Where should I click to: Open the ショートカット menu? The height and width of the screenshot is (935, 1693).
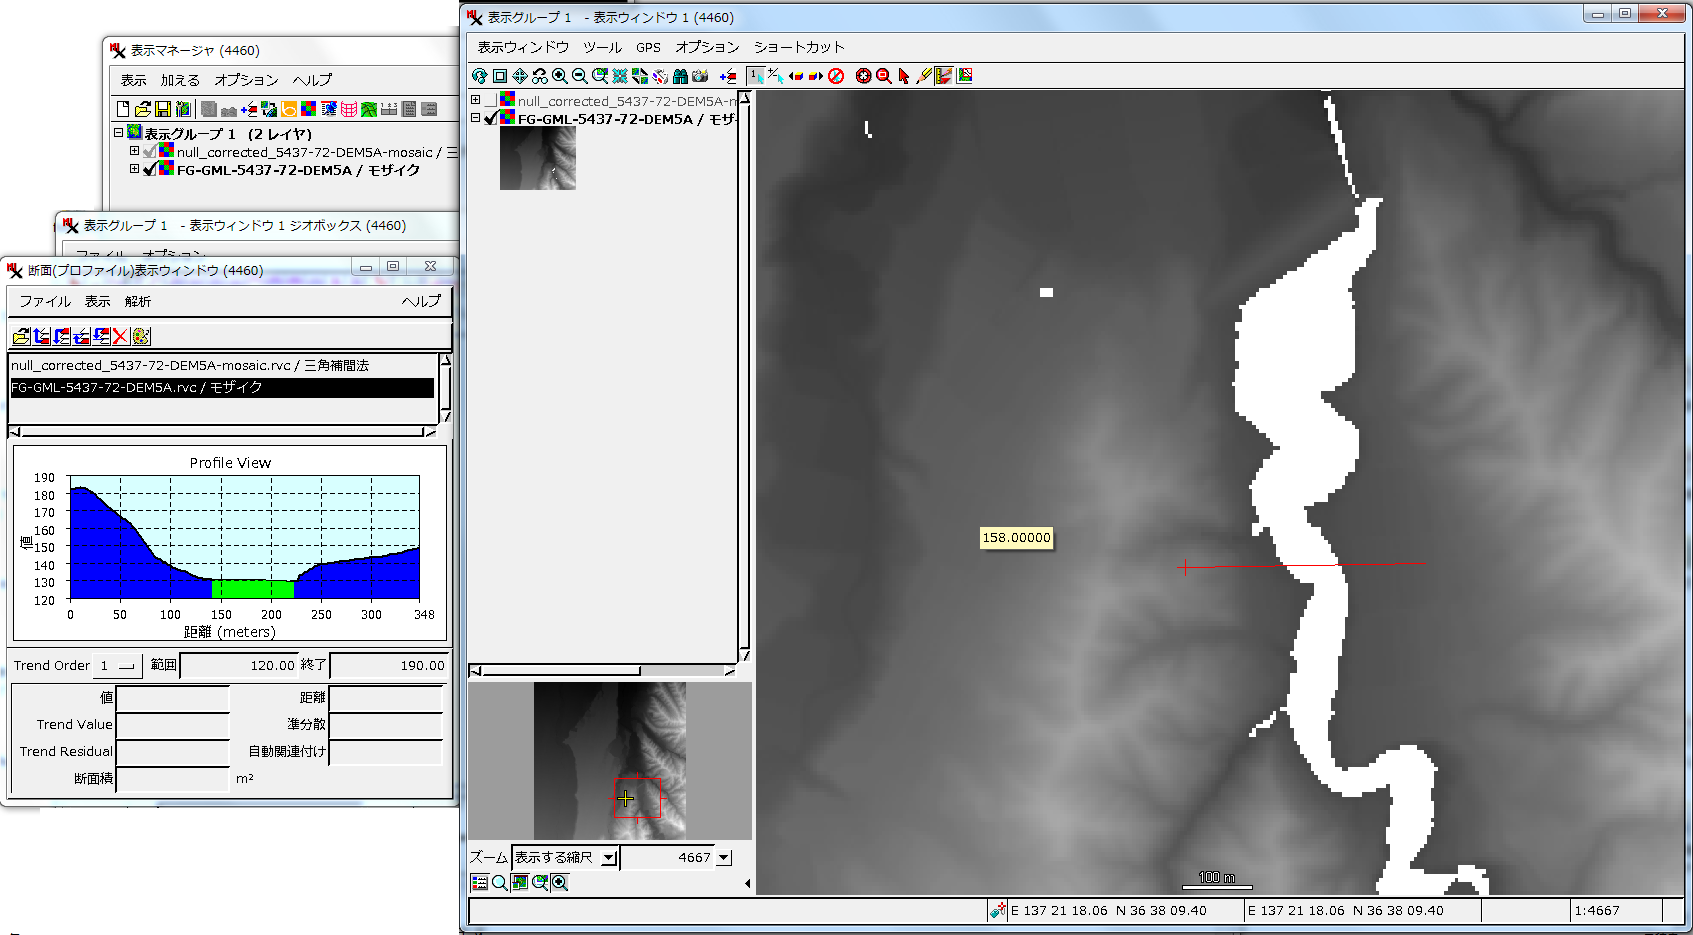tap(799, 47)
